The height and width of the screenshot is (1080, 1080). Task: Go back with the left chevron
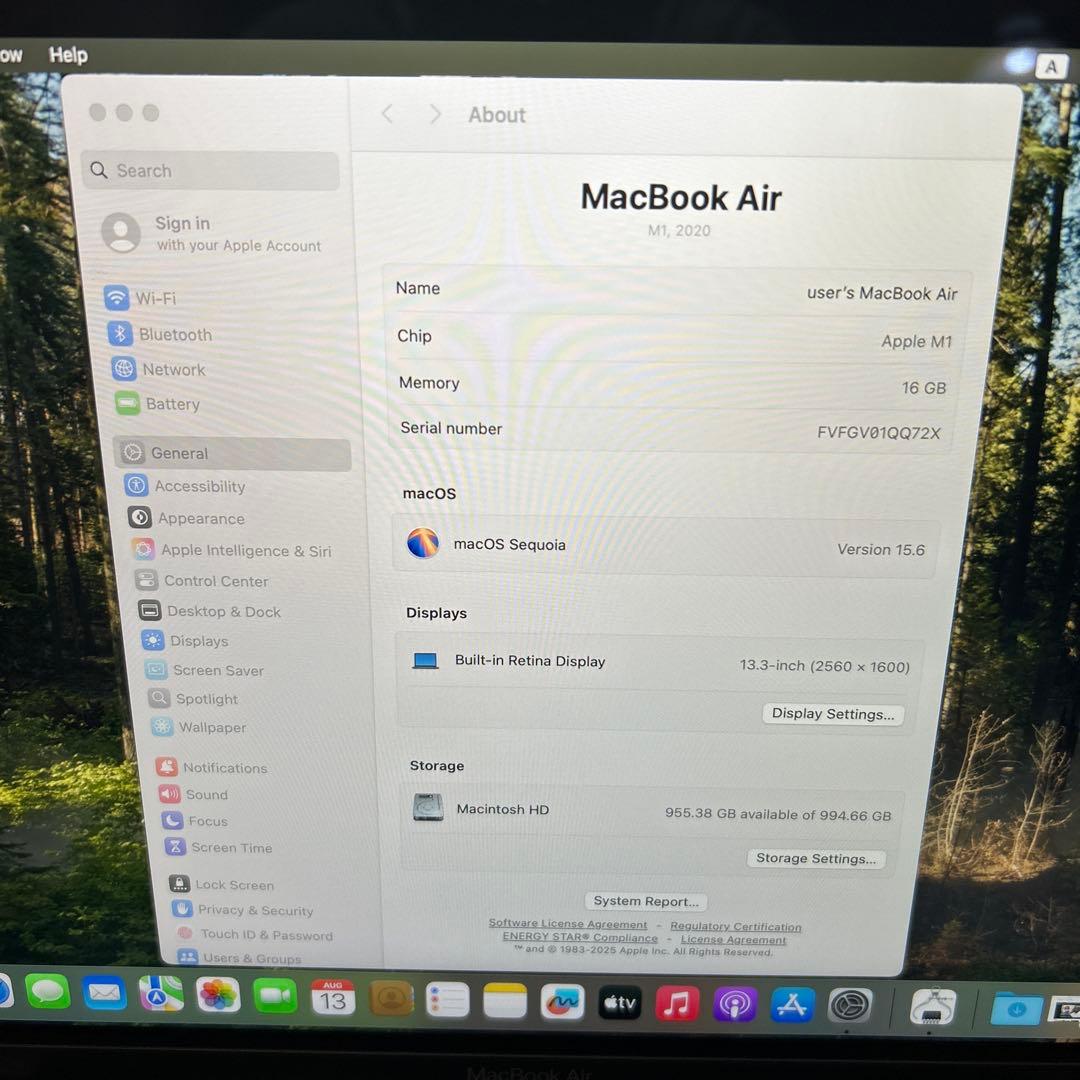(388, 114)
